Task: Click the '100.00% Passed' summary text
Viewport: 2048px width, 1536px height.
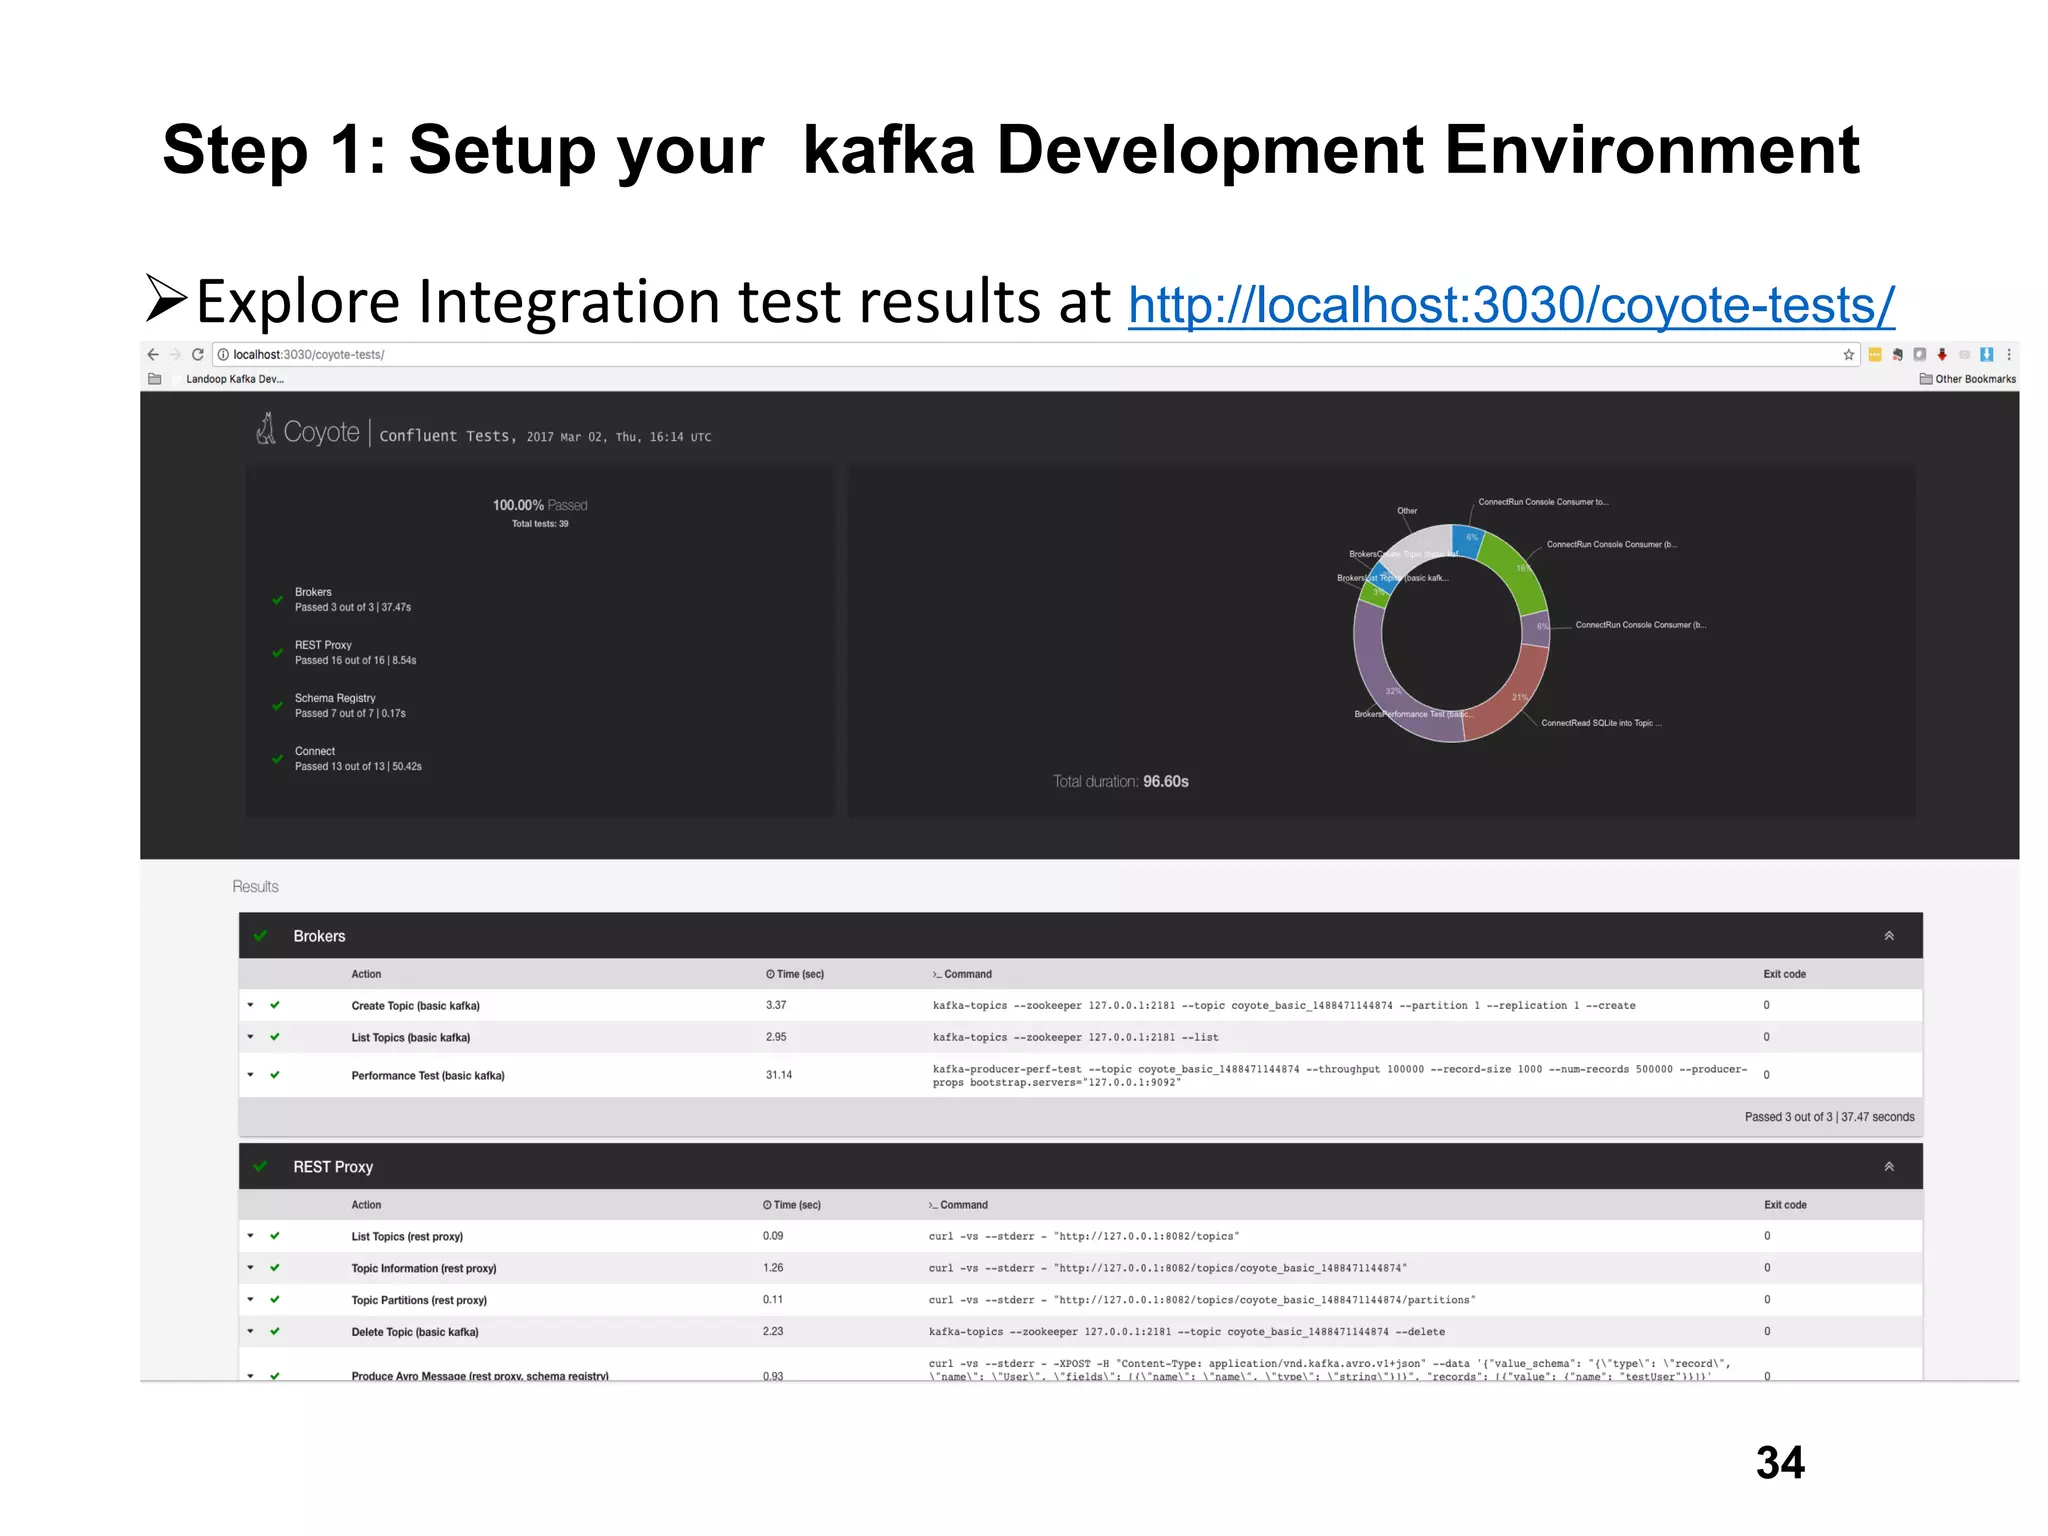Action: (540, 505)
